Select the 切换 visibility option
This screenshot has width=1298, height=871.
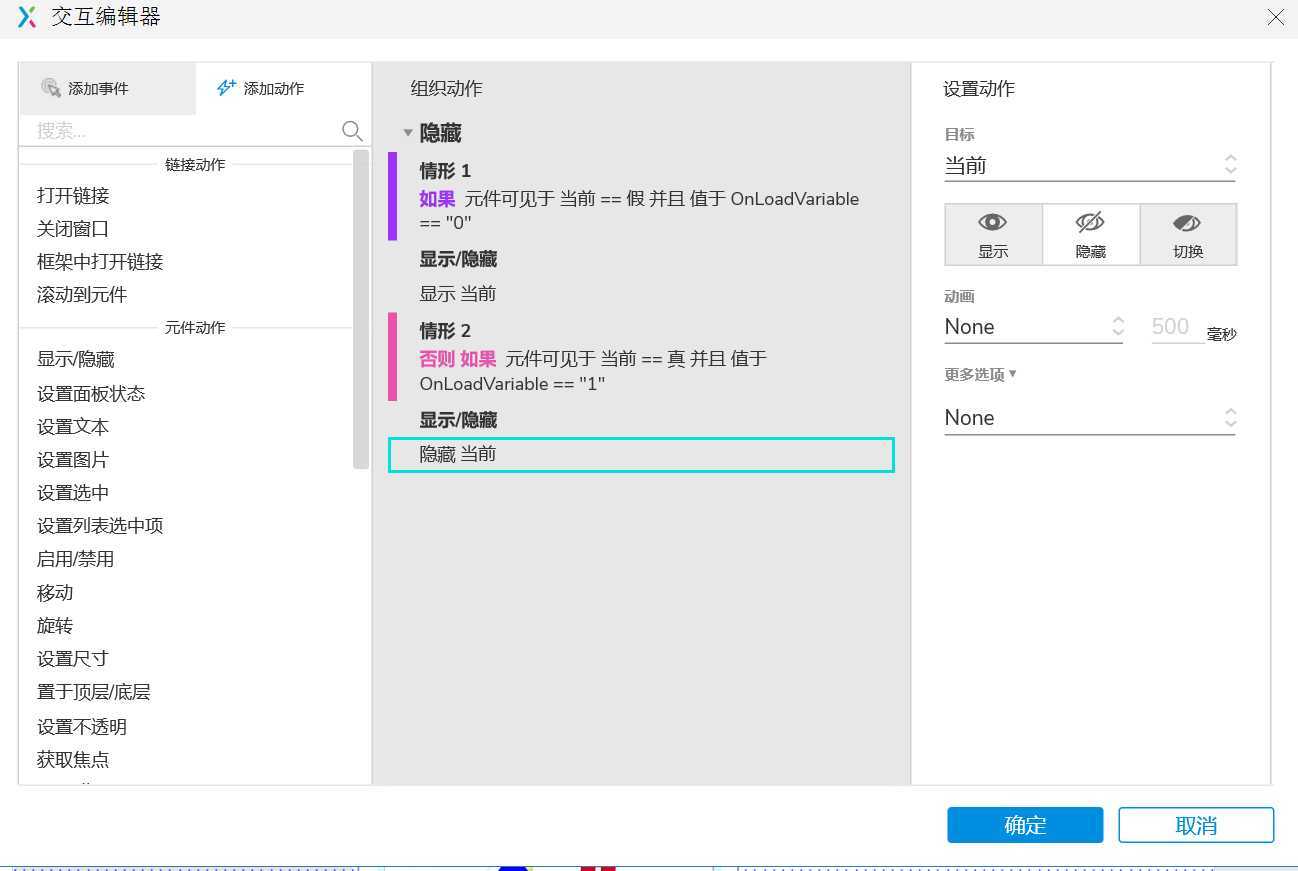tap(1188, 235)
